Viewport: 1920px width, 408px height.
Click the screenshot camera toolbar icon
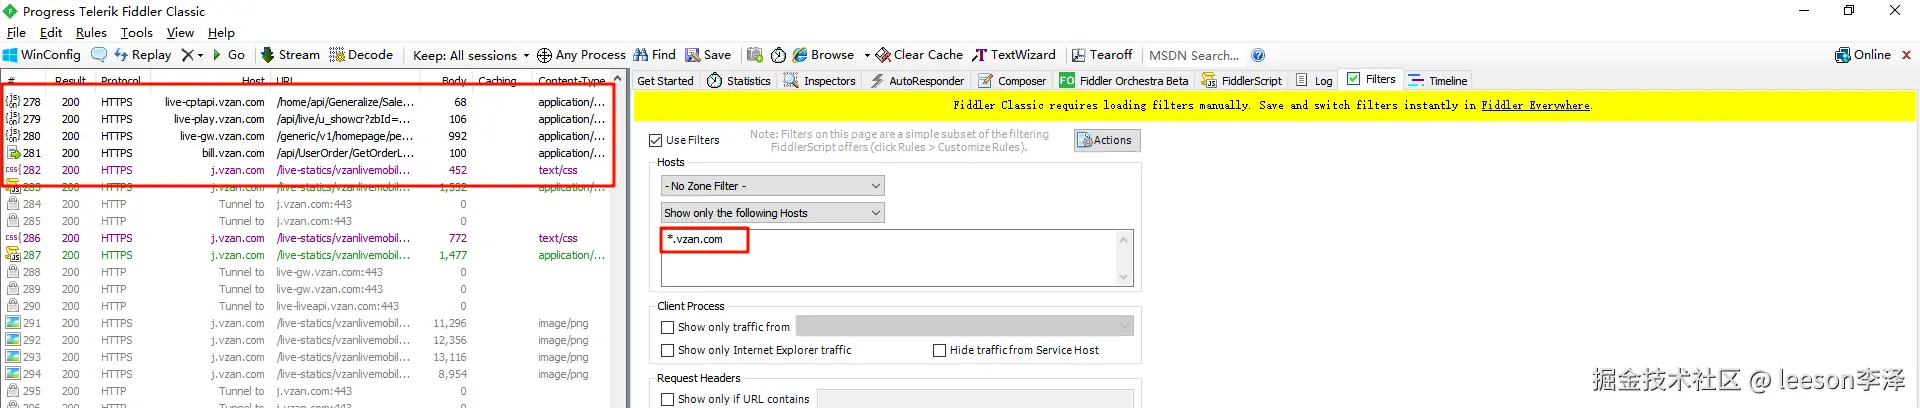pos(755,55)
